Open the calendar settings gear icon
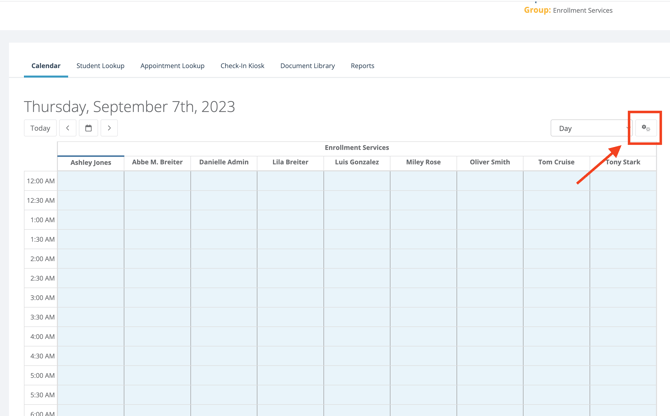Screen dimensions: 670x416 tap(646, 128)
